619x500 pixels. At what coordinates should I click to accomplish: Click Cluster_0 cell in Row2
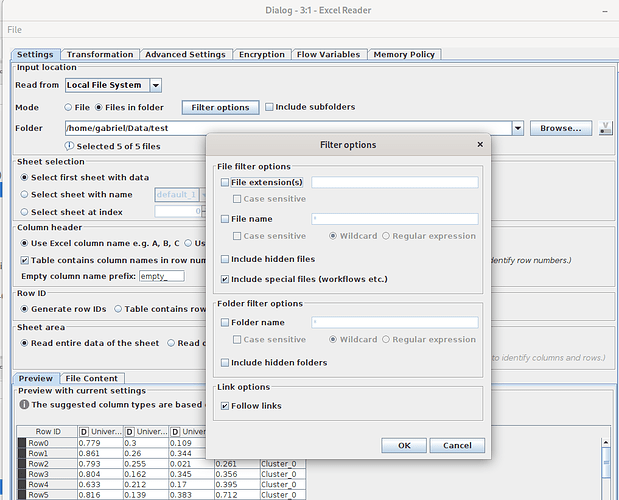pos(282,464)
